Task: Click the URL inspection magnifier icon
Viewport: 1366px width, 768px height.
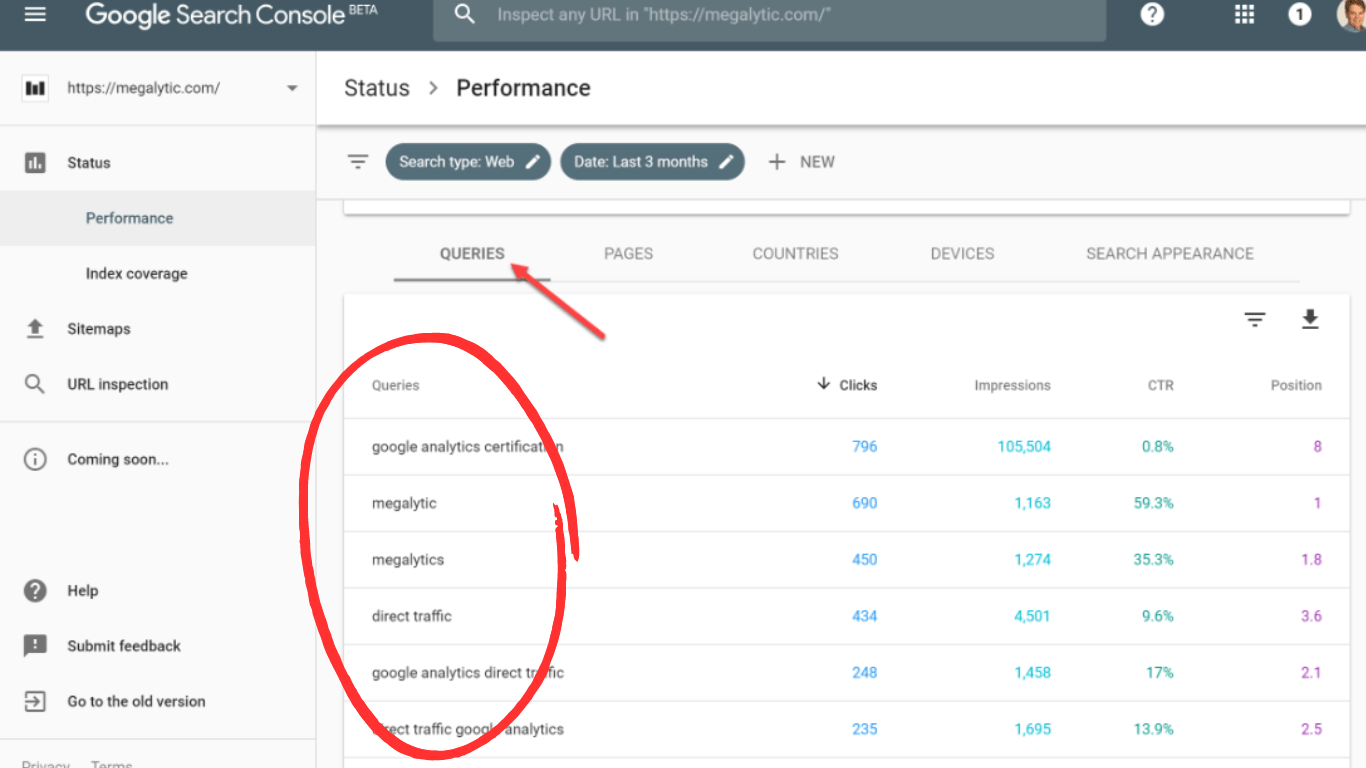Action: 35,384
